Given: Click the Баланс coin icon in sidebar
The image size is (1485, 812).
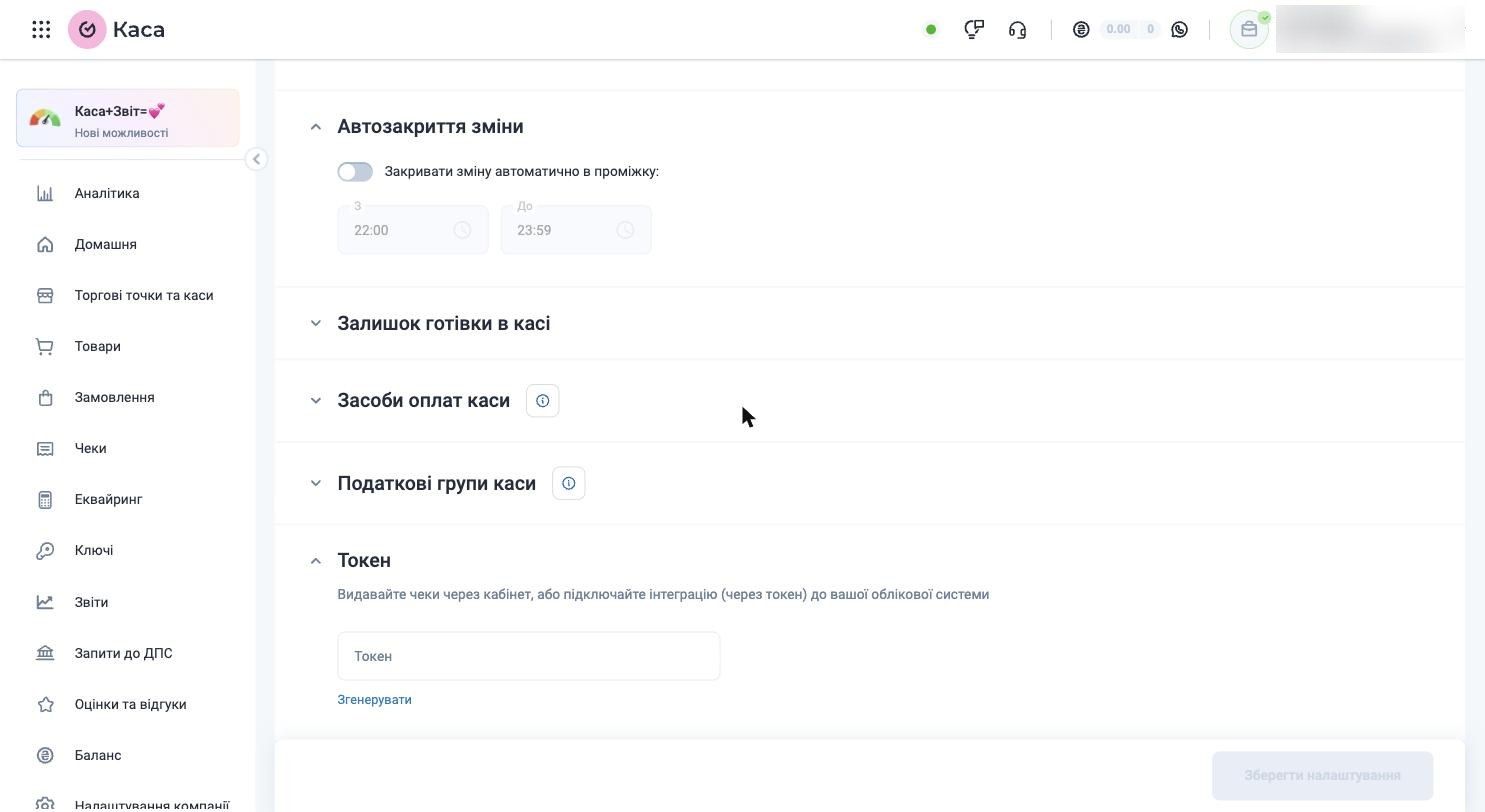Looking at the screenshot, I should (x=45, y=755).
